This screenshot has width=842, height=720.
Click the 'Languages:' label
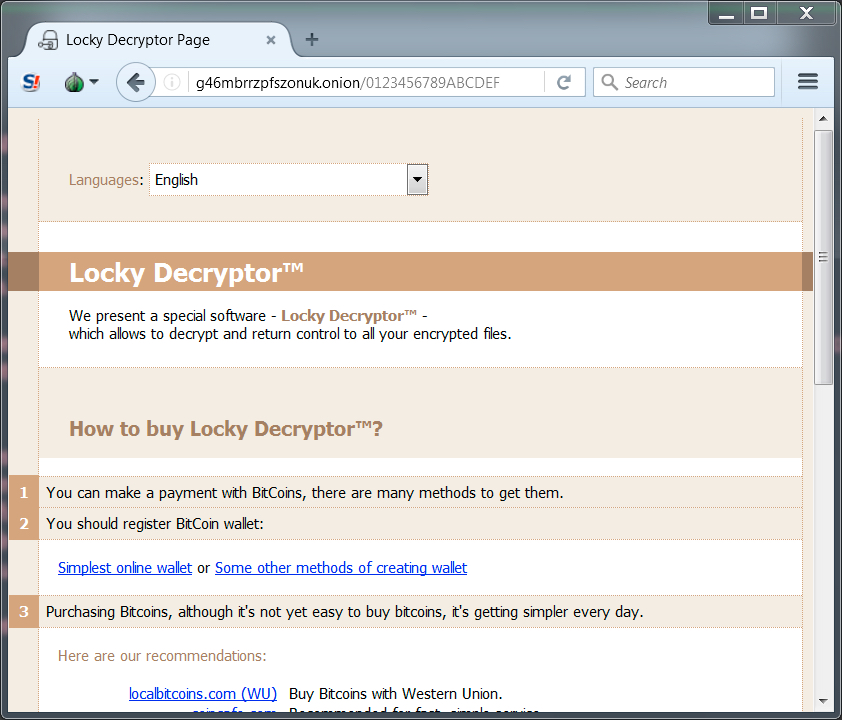106,179
